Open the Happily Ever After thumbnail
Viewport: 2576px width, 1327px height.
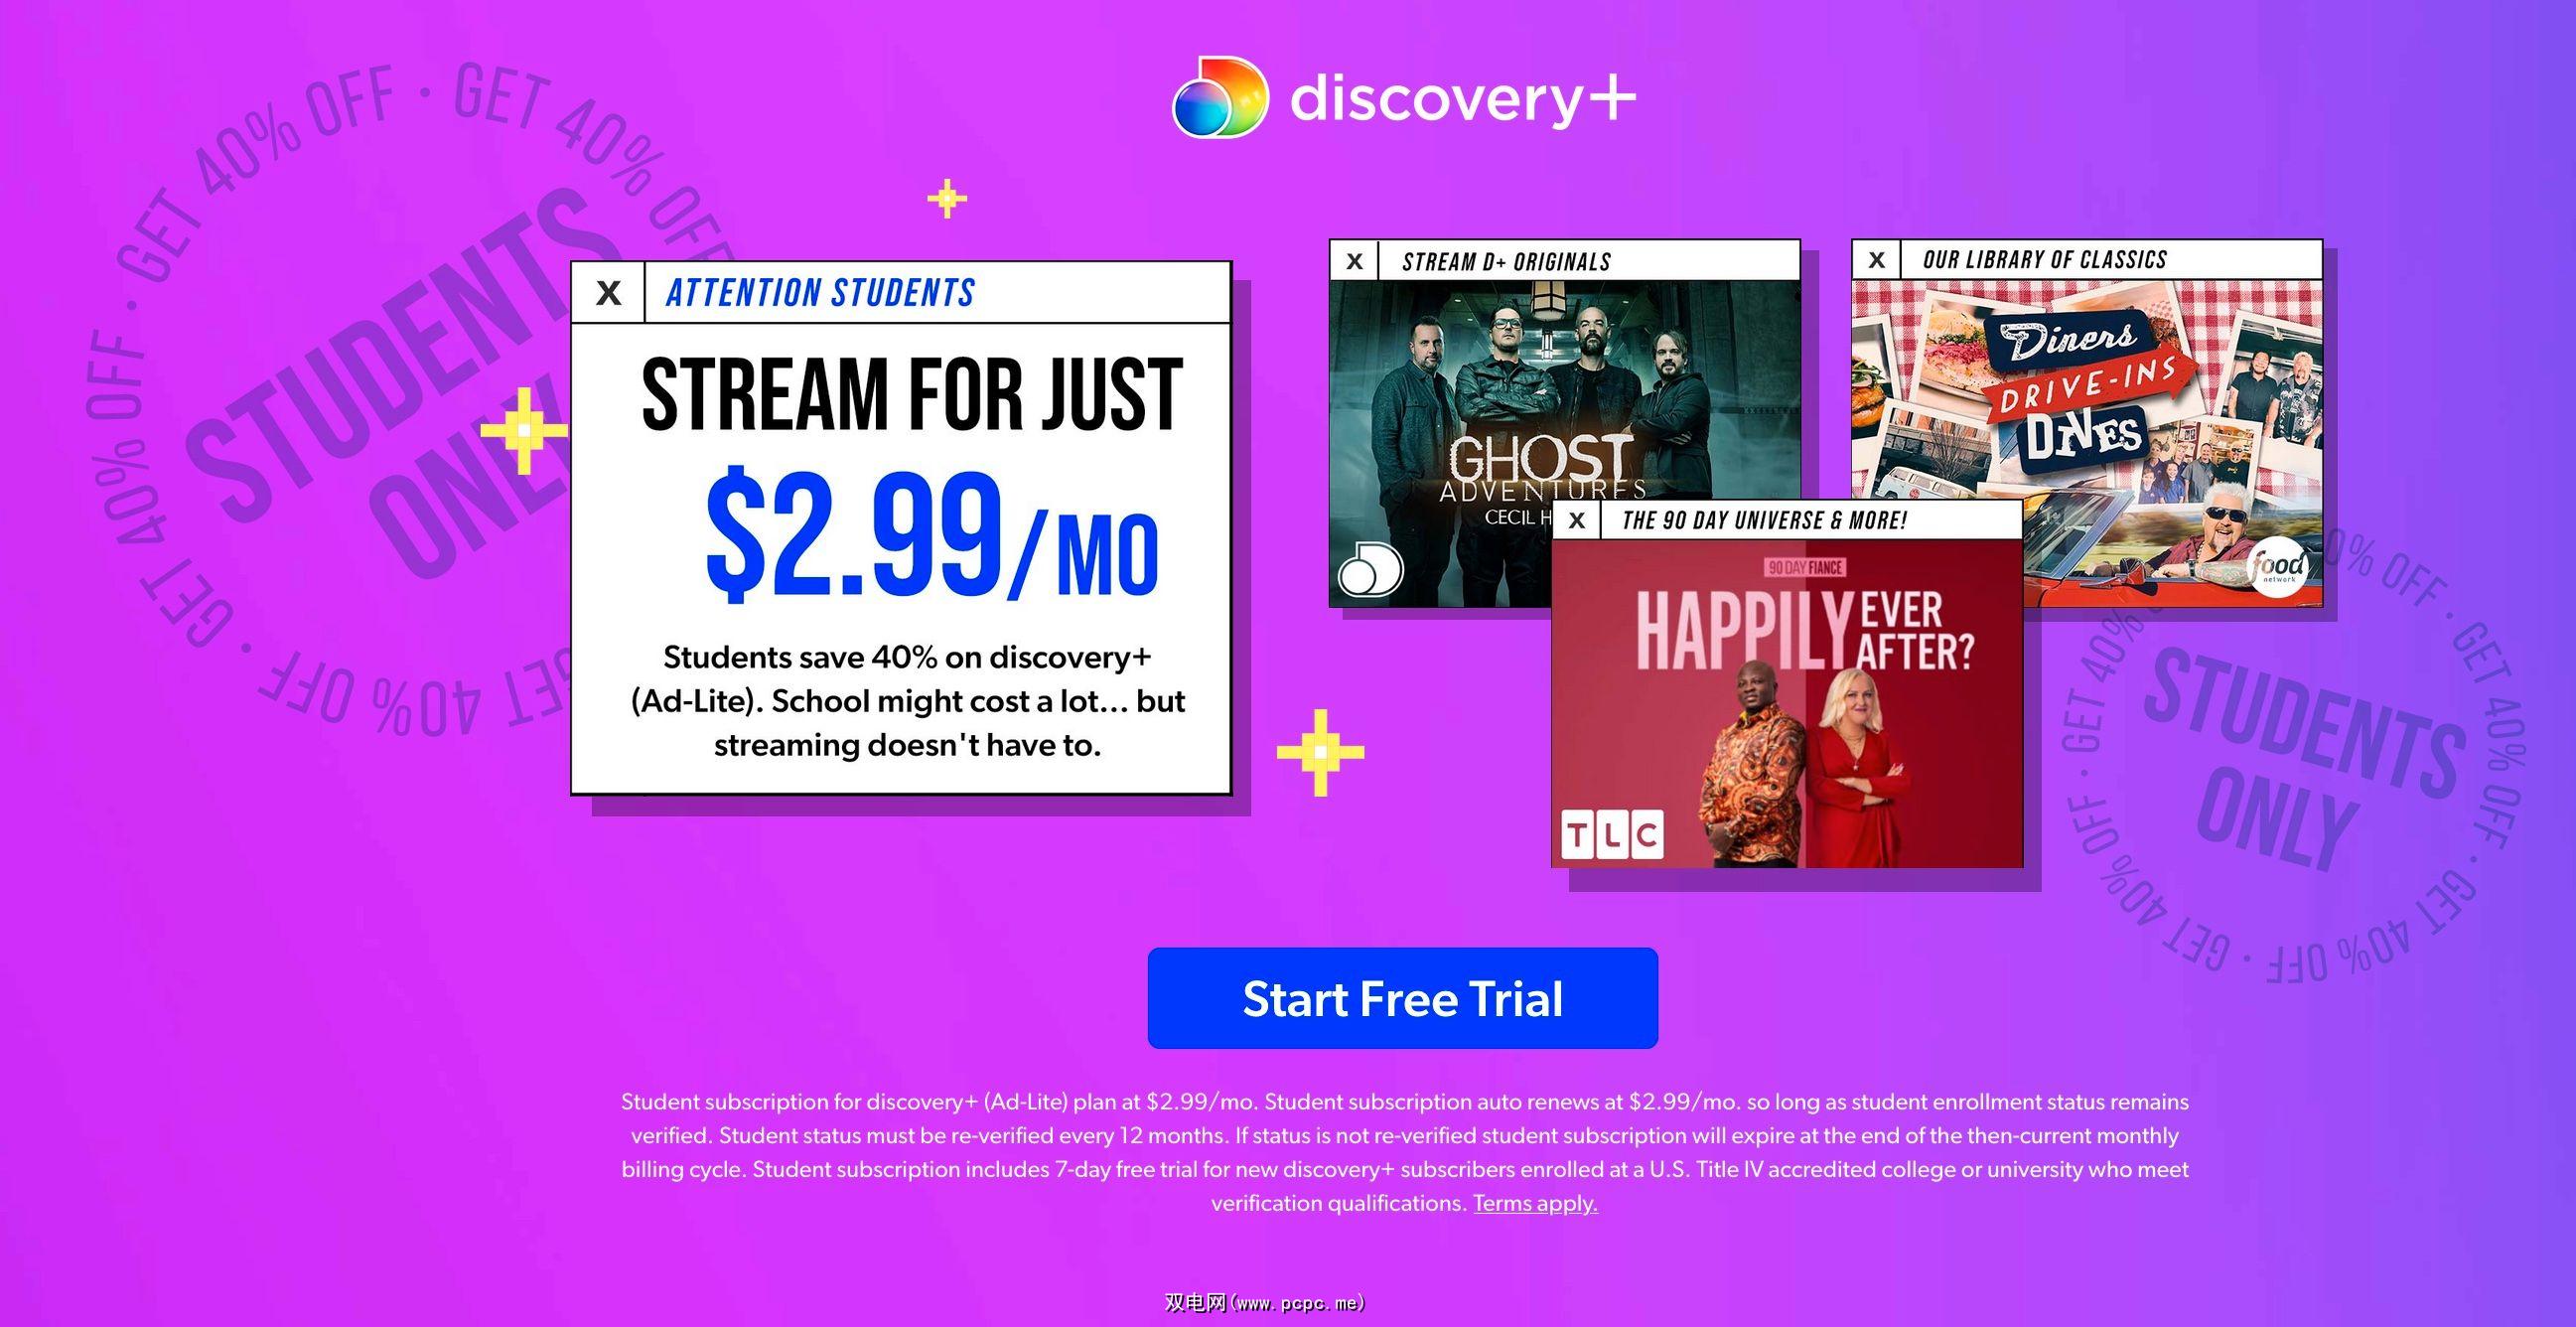[1787, 703]
